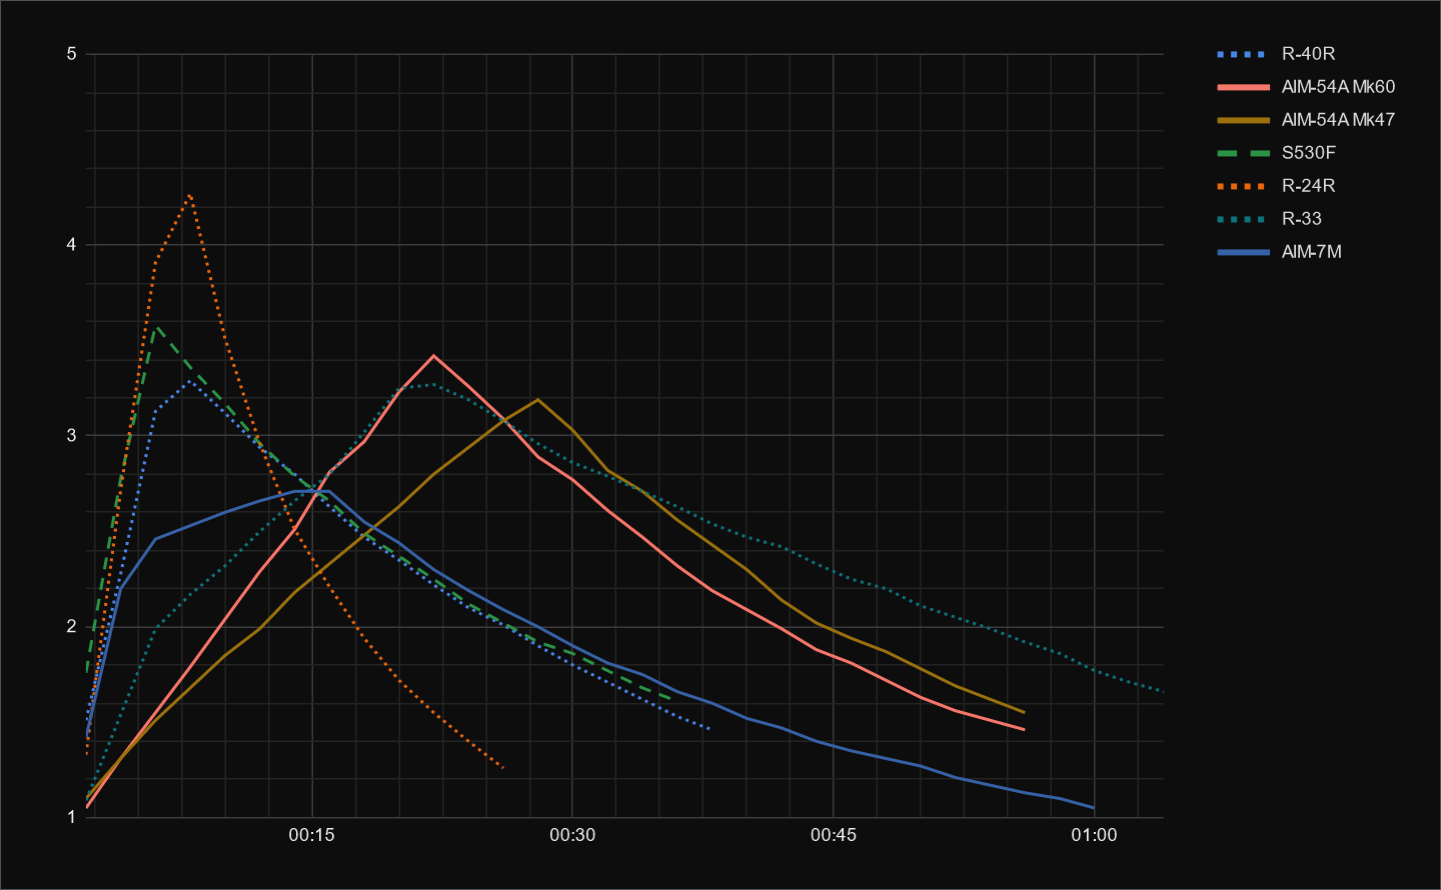This screenshot has height=890, width=1441.
Task: Click the 00:30 x-axis tick label
Action: tap(572, 835)
